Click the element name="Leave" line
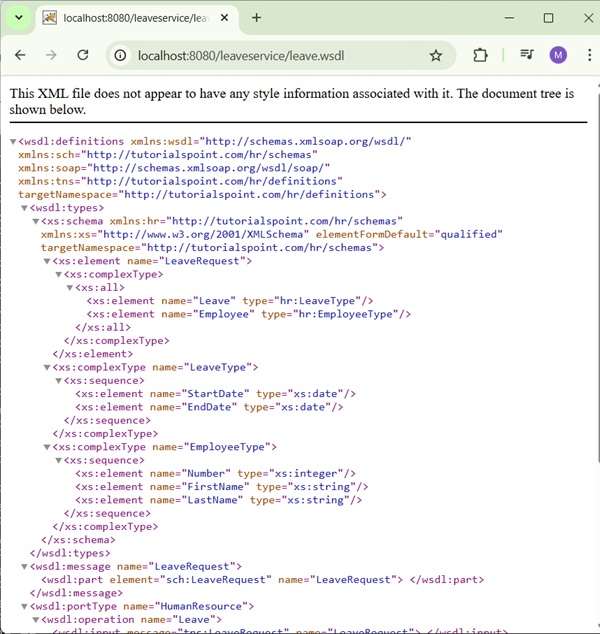The width and height of the screenshot is (600, 634). [230, 301]
